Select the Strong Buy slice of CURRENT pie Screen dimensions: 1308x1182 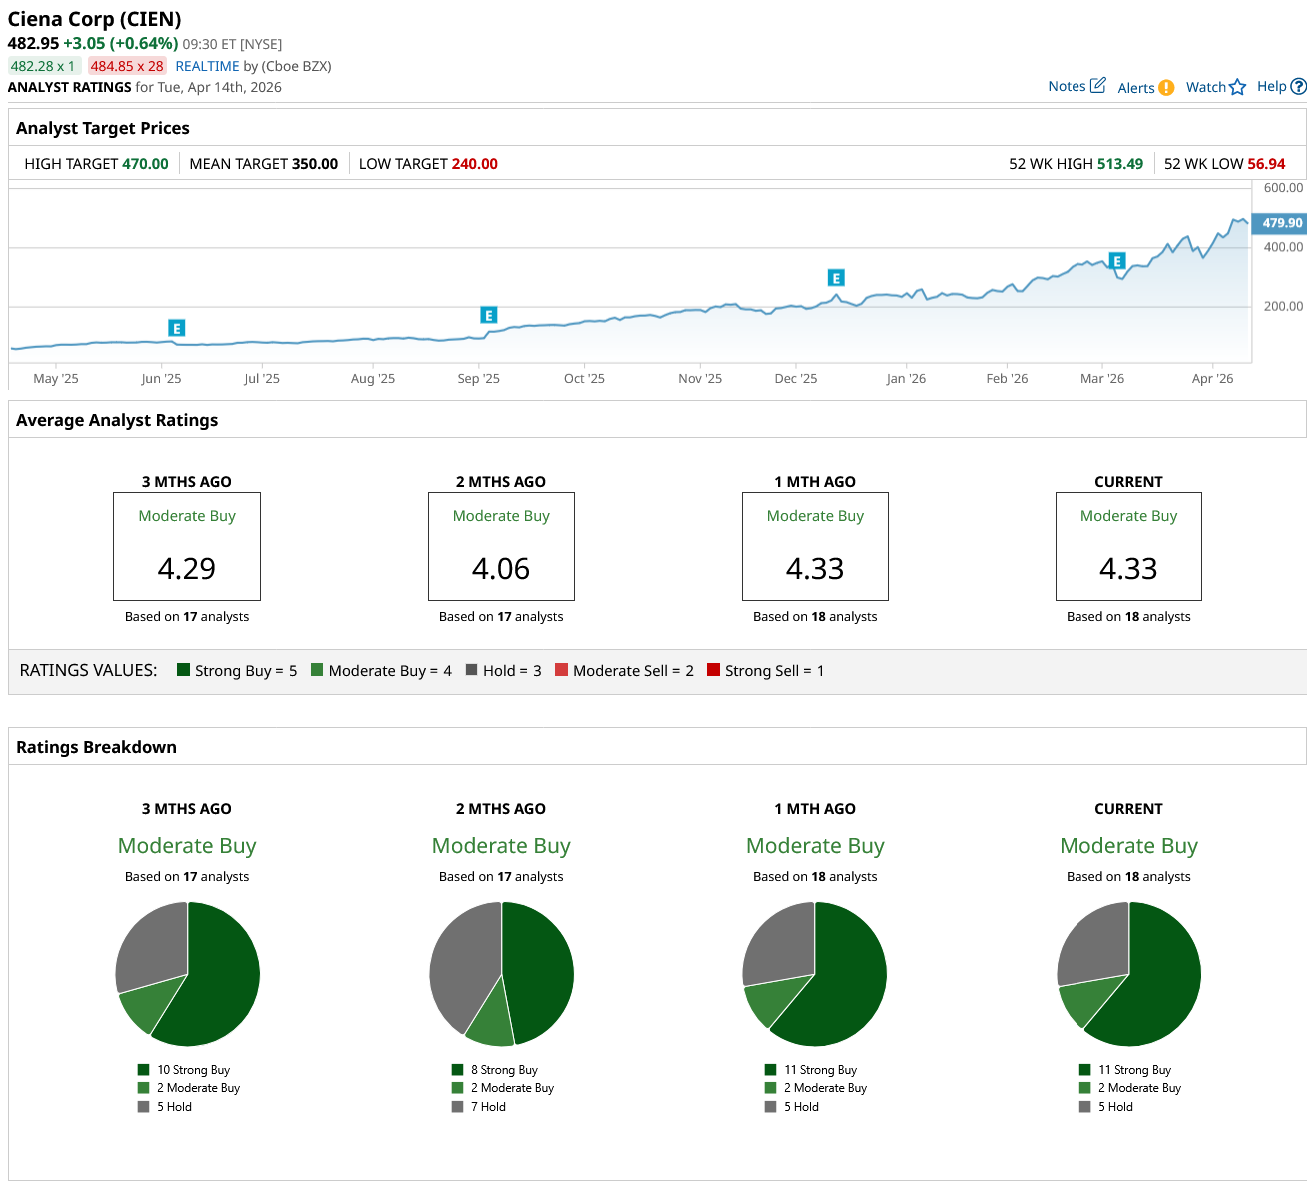(x=1160, y=975)
